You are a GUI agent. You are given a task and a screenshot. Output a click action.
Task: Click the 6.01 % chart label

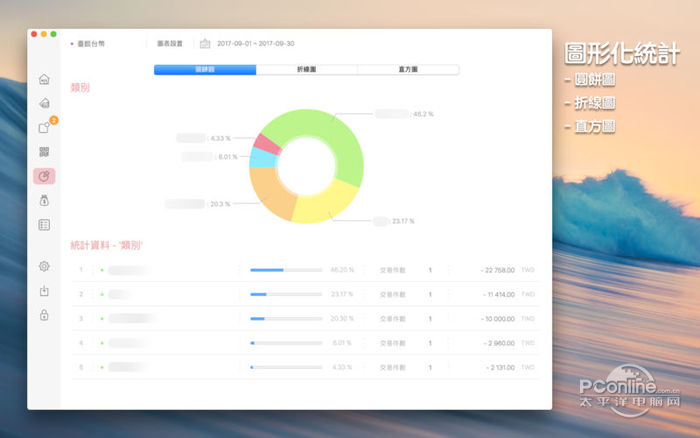click(x=228, y=157)
